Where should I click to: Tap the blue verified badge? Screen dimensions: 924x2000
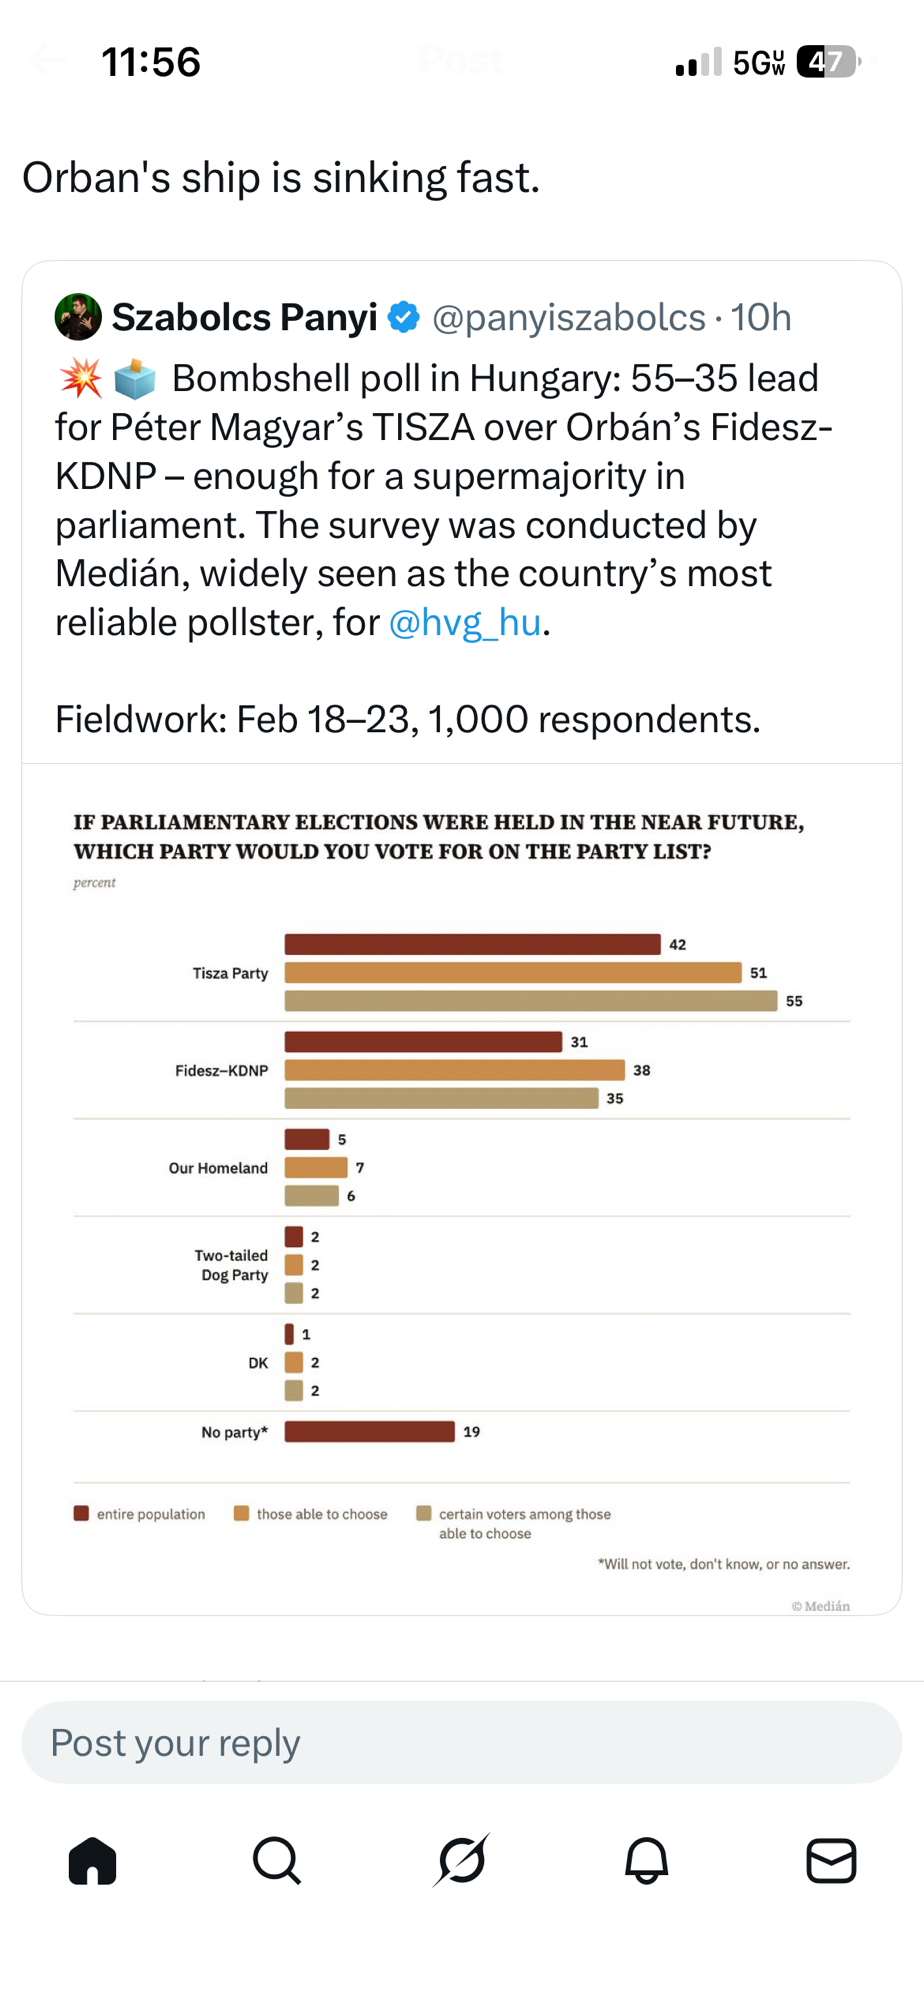404,317
